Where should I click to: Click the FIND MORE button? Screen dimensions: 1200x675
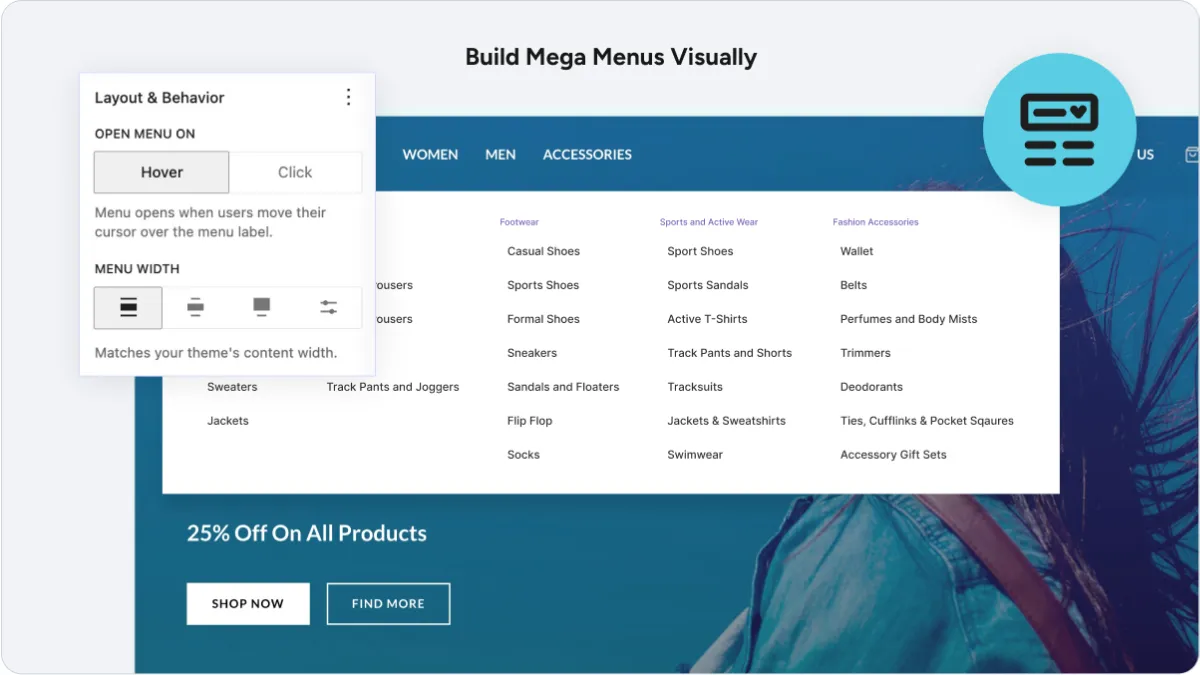(388, 604)
